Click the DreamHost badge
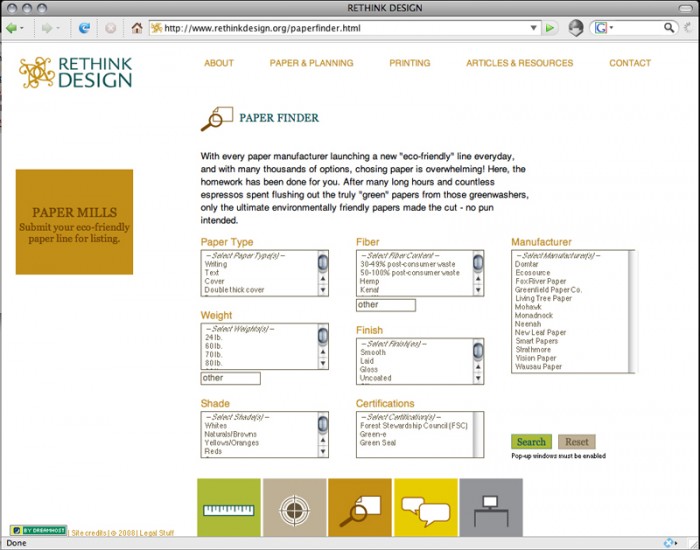Screen dimensions: 700x550 [x=38, y=530]
